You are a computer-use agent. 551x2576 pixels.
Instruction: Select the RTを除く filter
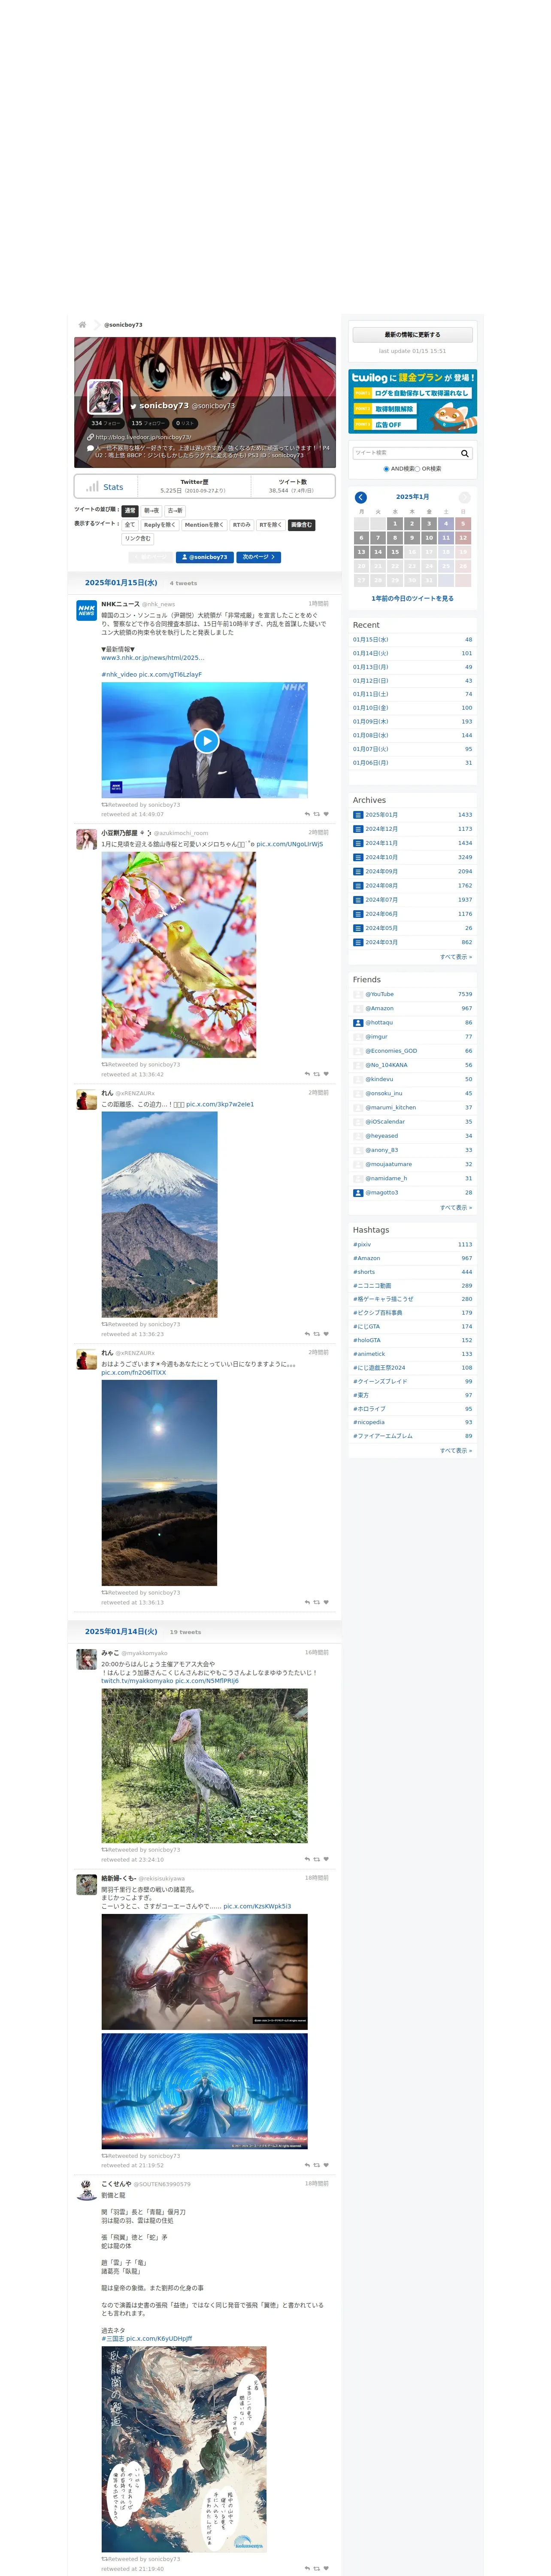[x=271, y=525]
